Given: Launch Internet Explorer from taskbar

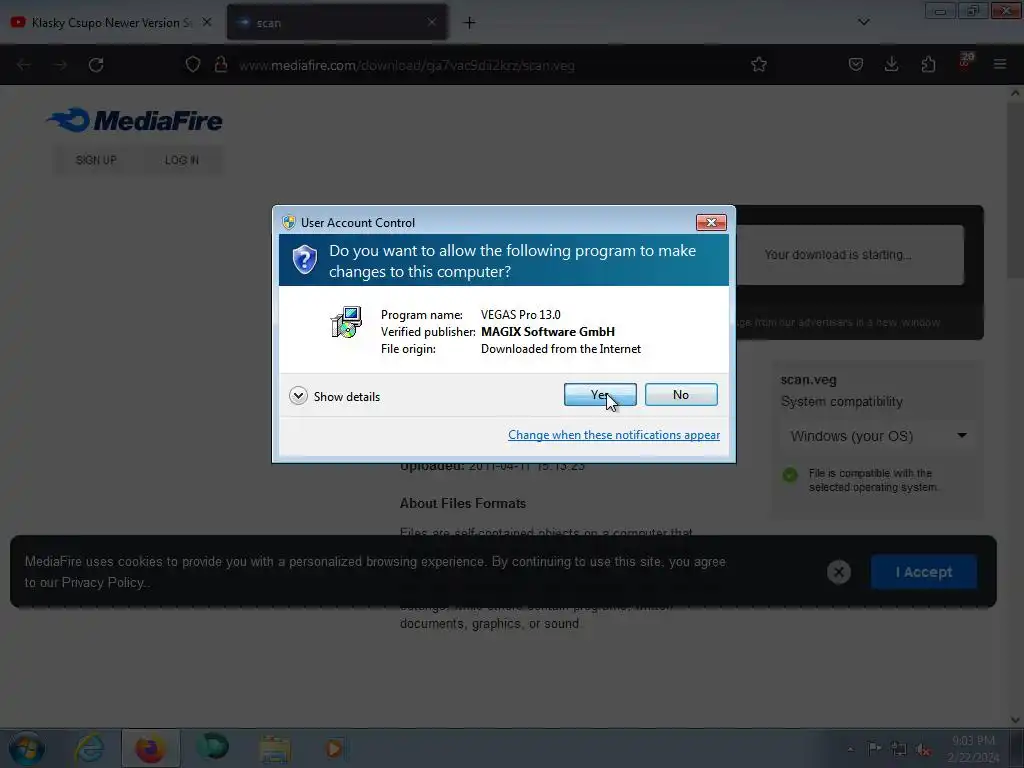Looking at the screenshot, I should click(x=90, y=748).
